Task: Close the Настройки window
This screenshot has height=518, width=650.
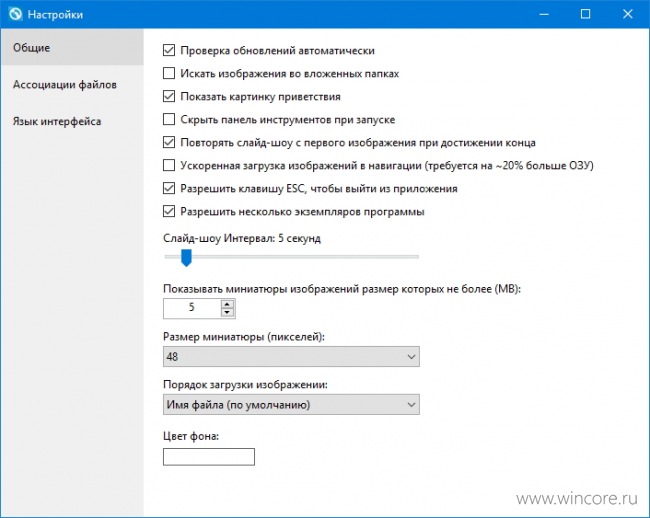Action: click(x=628, y=14)
